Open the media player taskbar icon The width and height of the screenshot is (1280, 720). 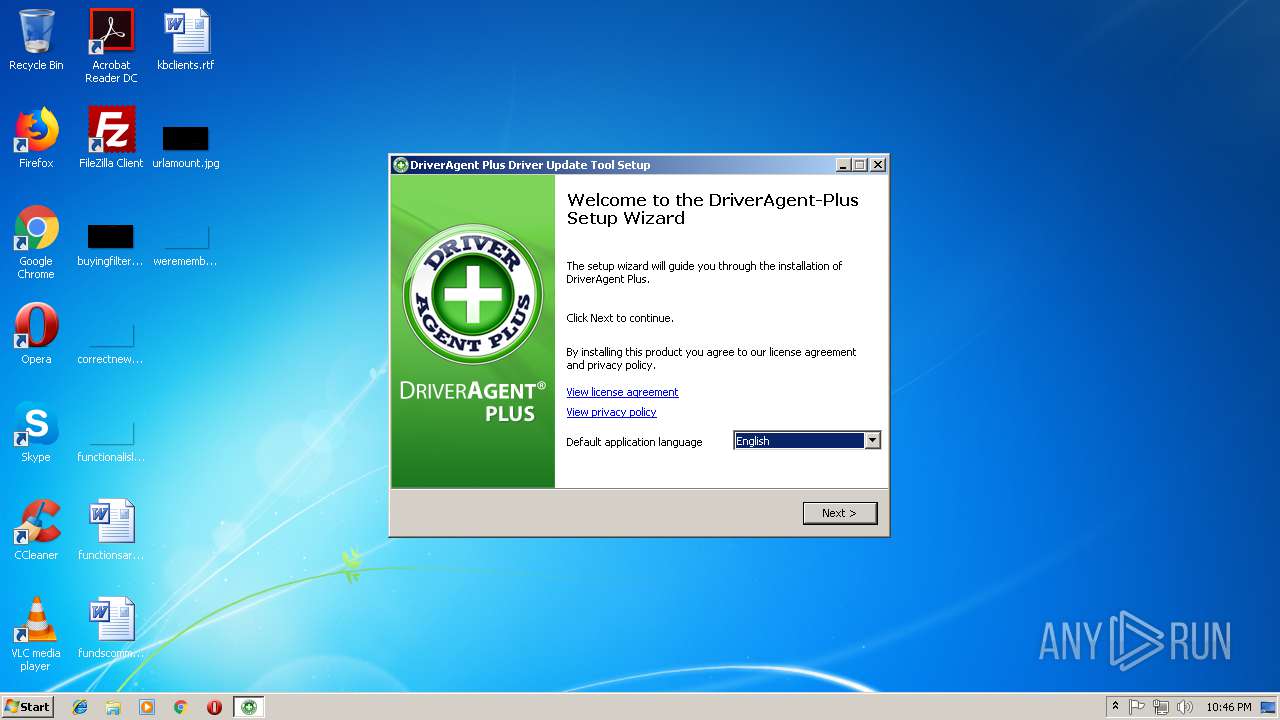[x=147, y=707]
